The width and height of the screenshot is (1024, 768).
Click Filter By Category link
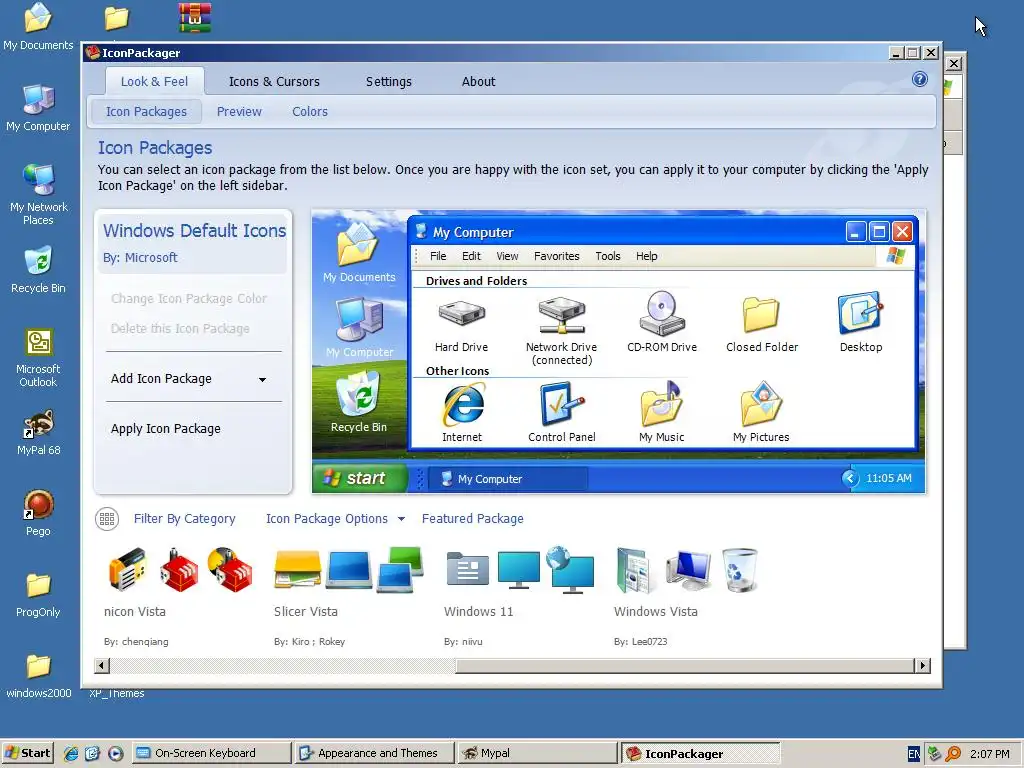click(184, 519)
